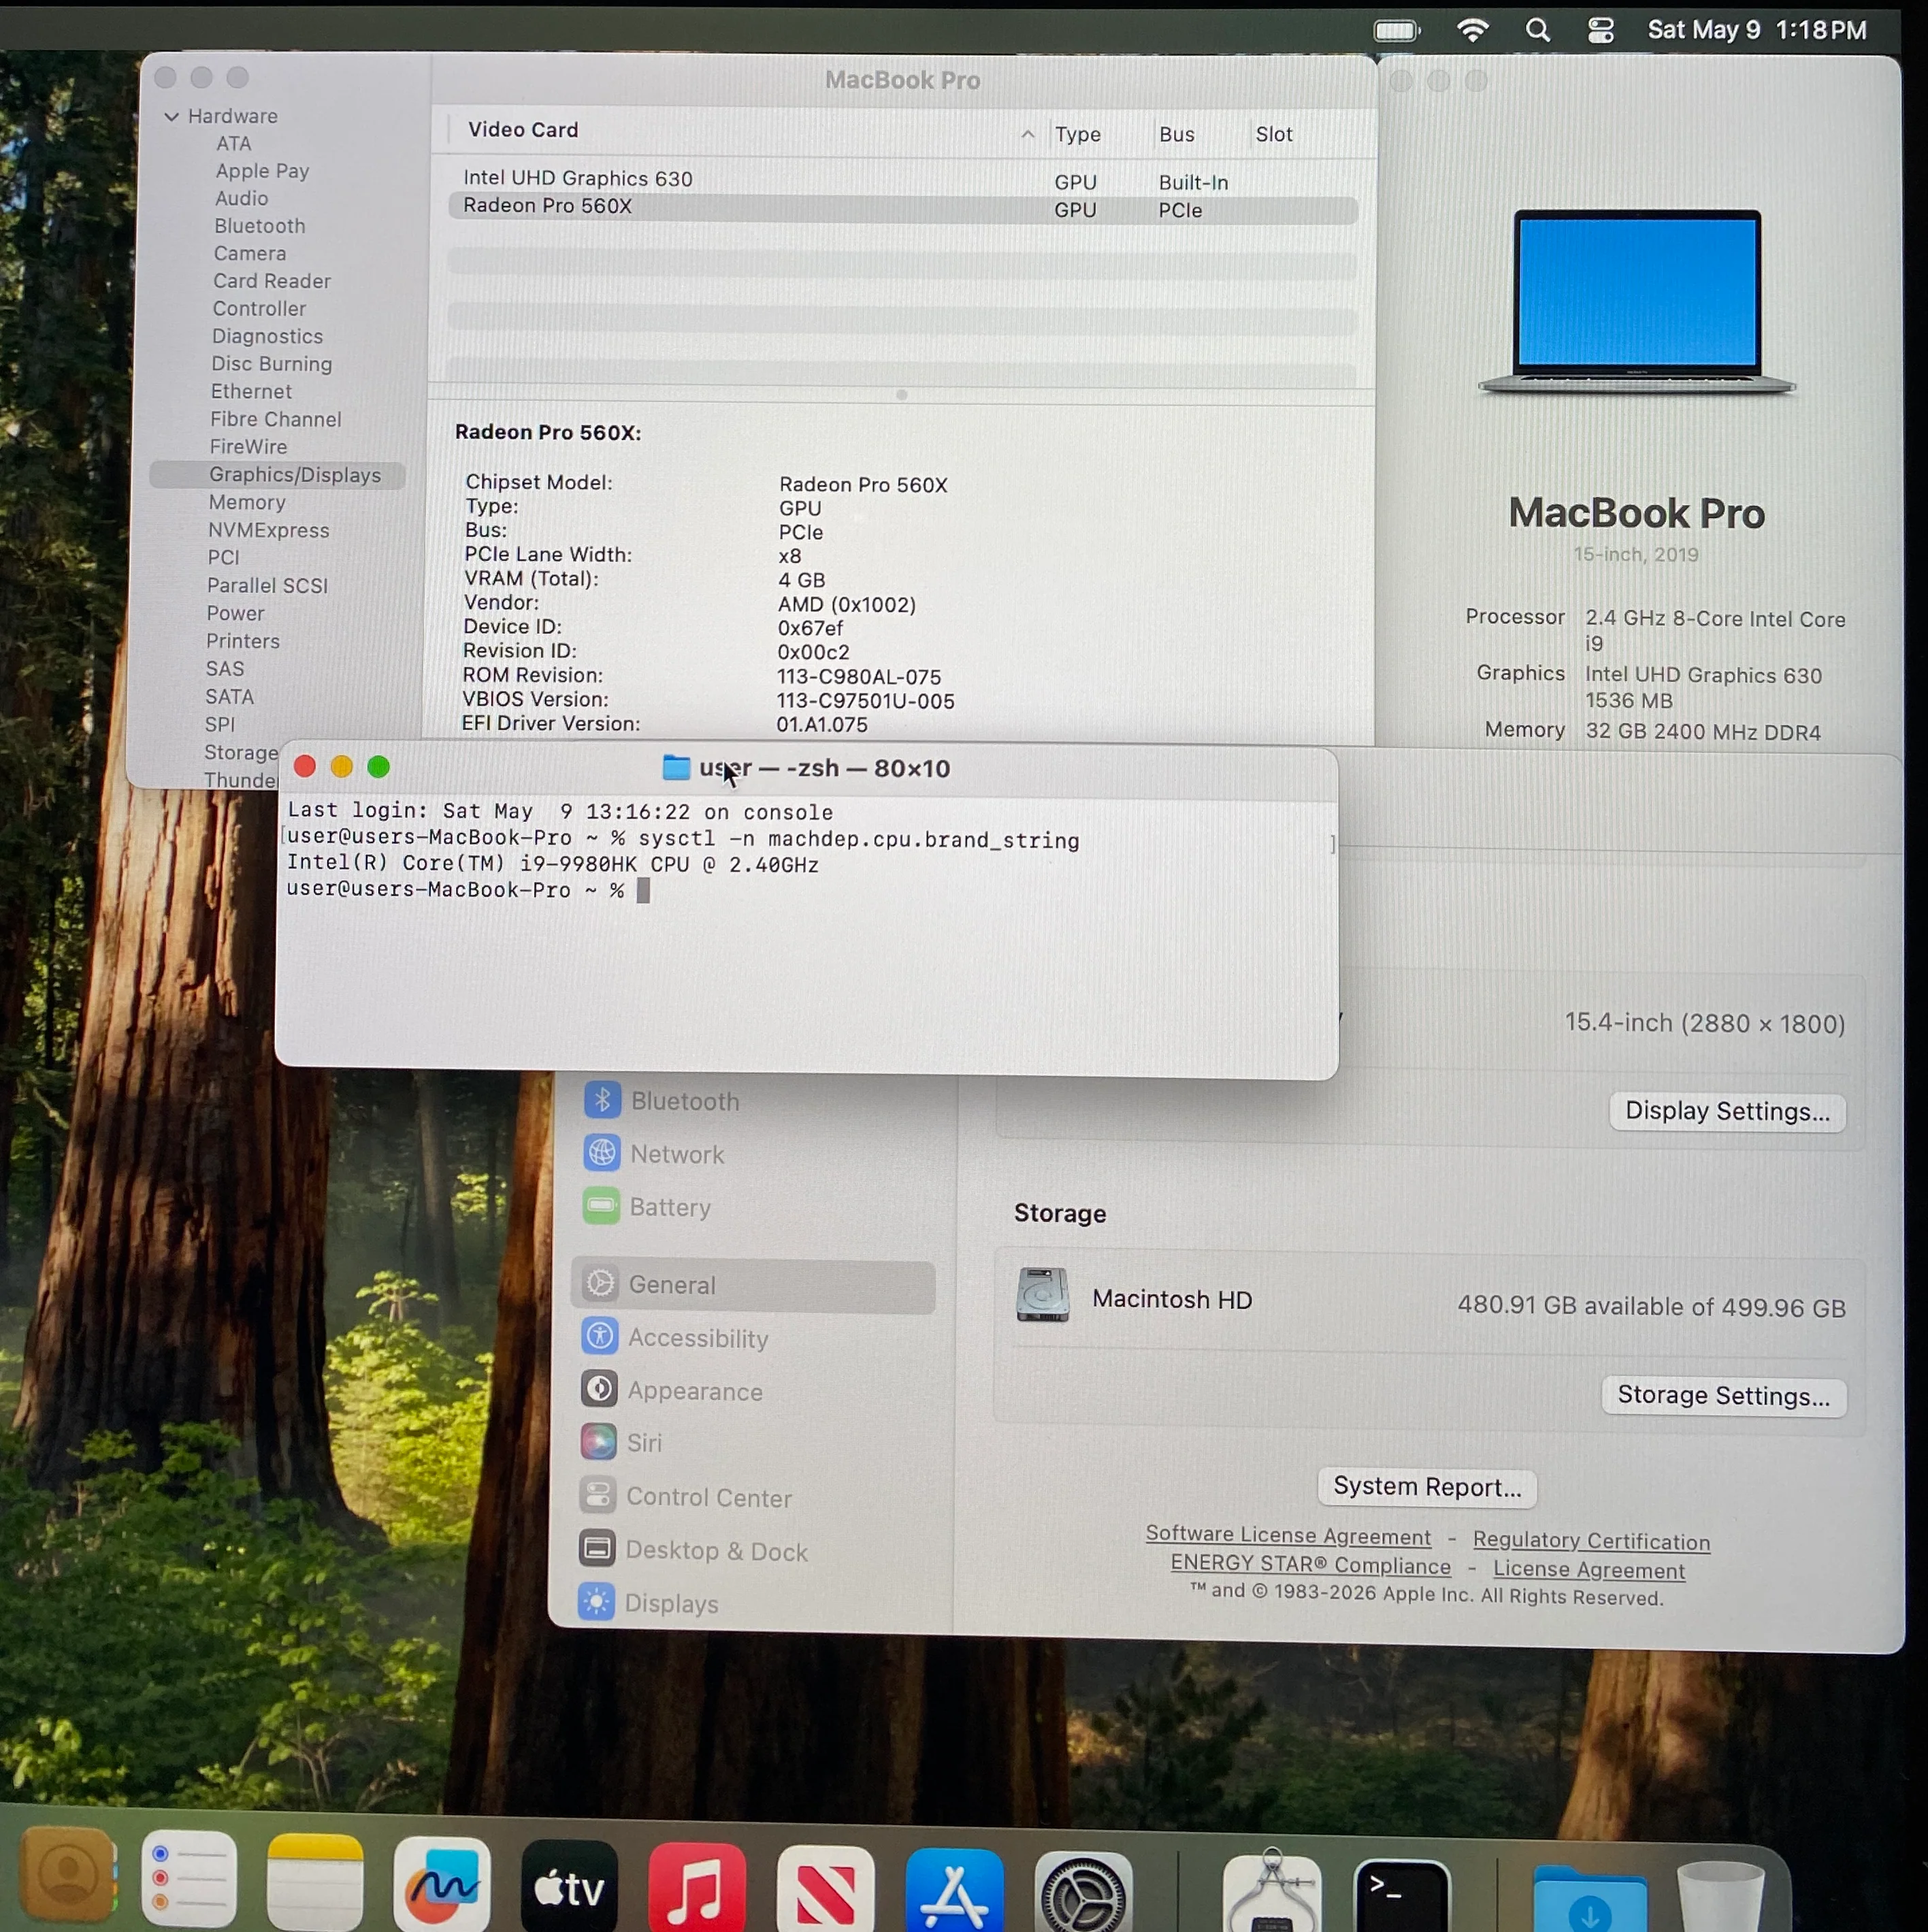
Task: Open the Trash in the Dock
Action: click(x=1719, y=1897)
